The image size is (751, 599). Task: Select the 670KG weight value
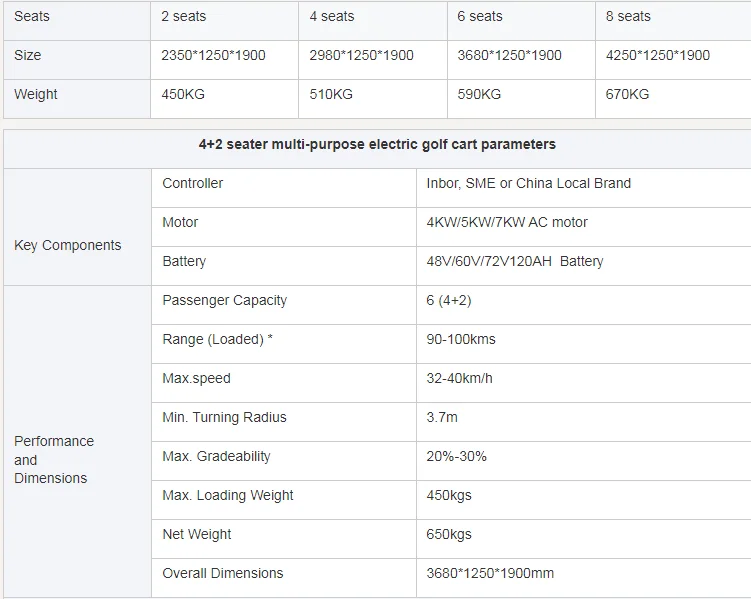pos(627,94)
